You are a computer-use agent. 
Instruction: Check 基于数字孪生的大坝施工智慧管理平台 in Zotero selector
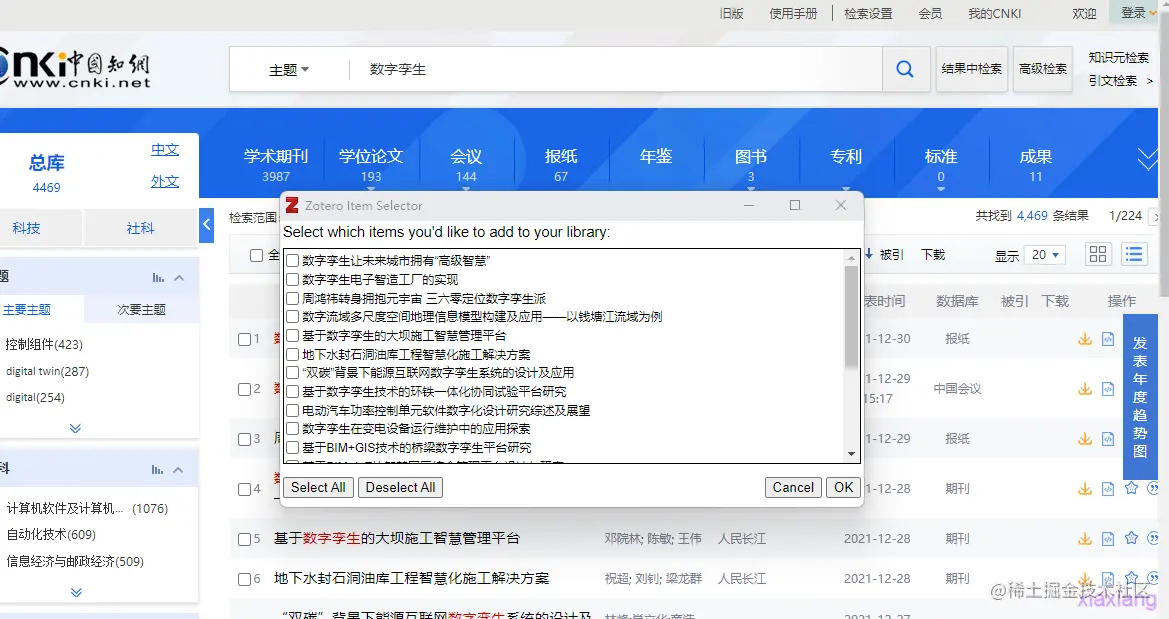click(x=292, y=335)
